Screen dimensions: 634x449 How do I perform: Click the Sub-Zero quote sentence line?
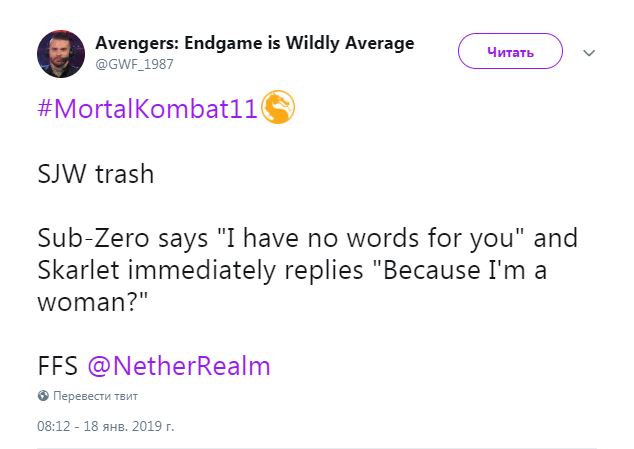point(307,238)
